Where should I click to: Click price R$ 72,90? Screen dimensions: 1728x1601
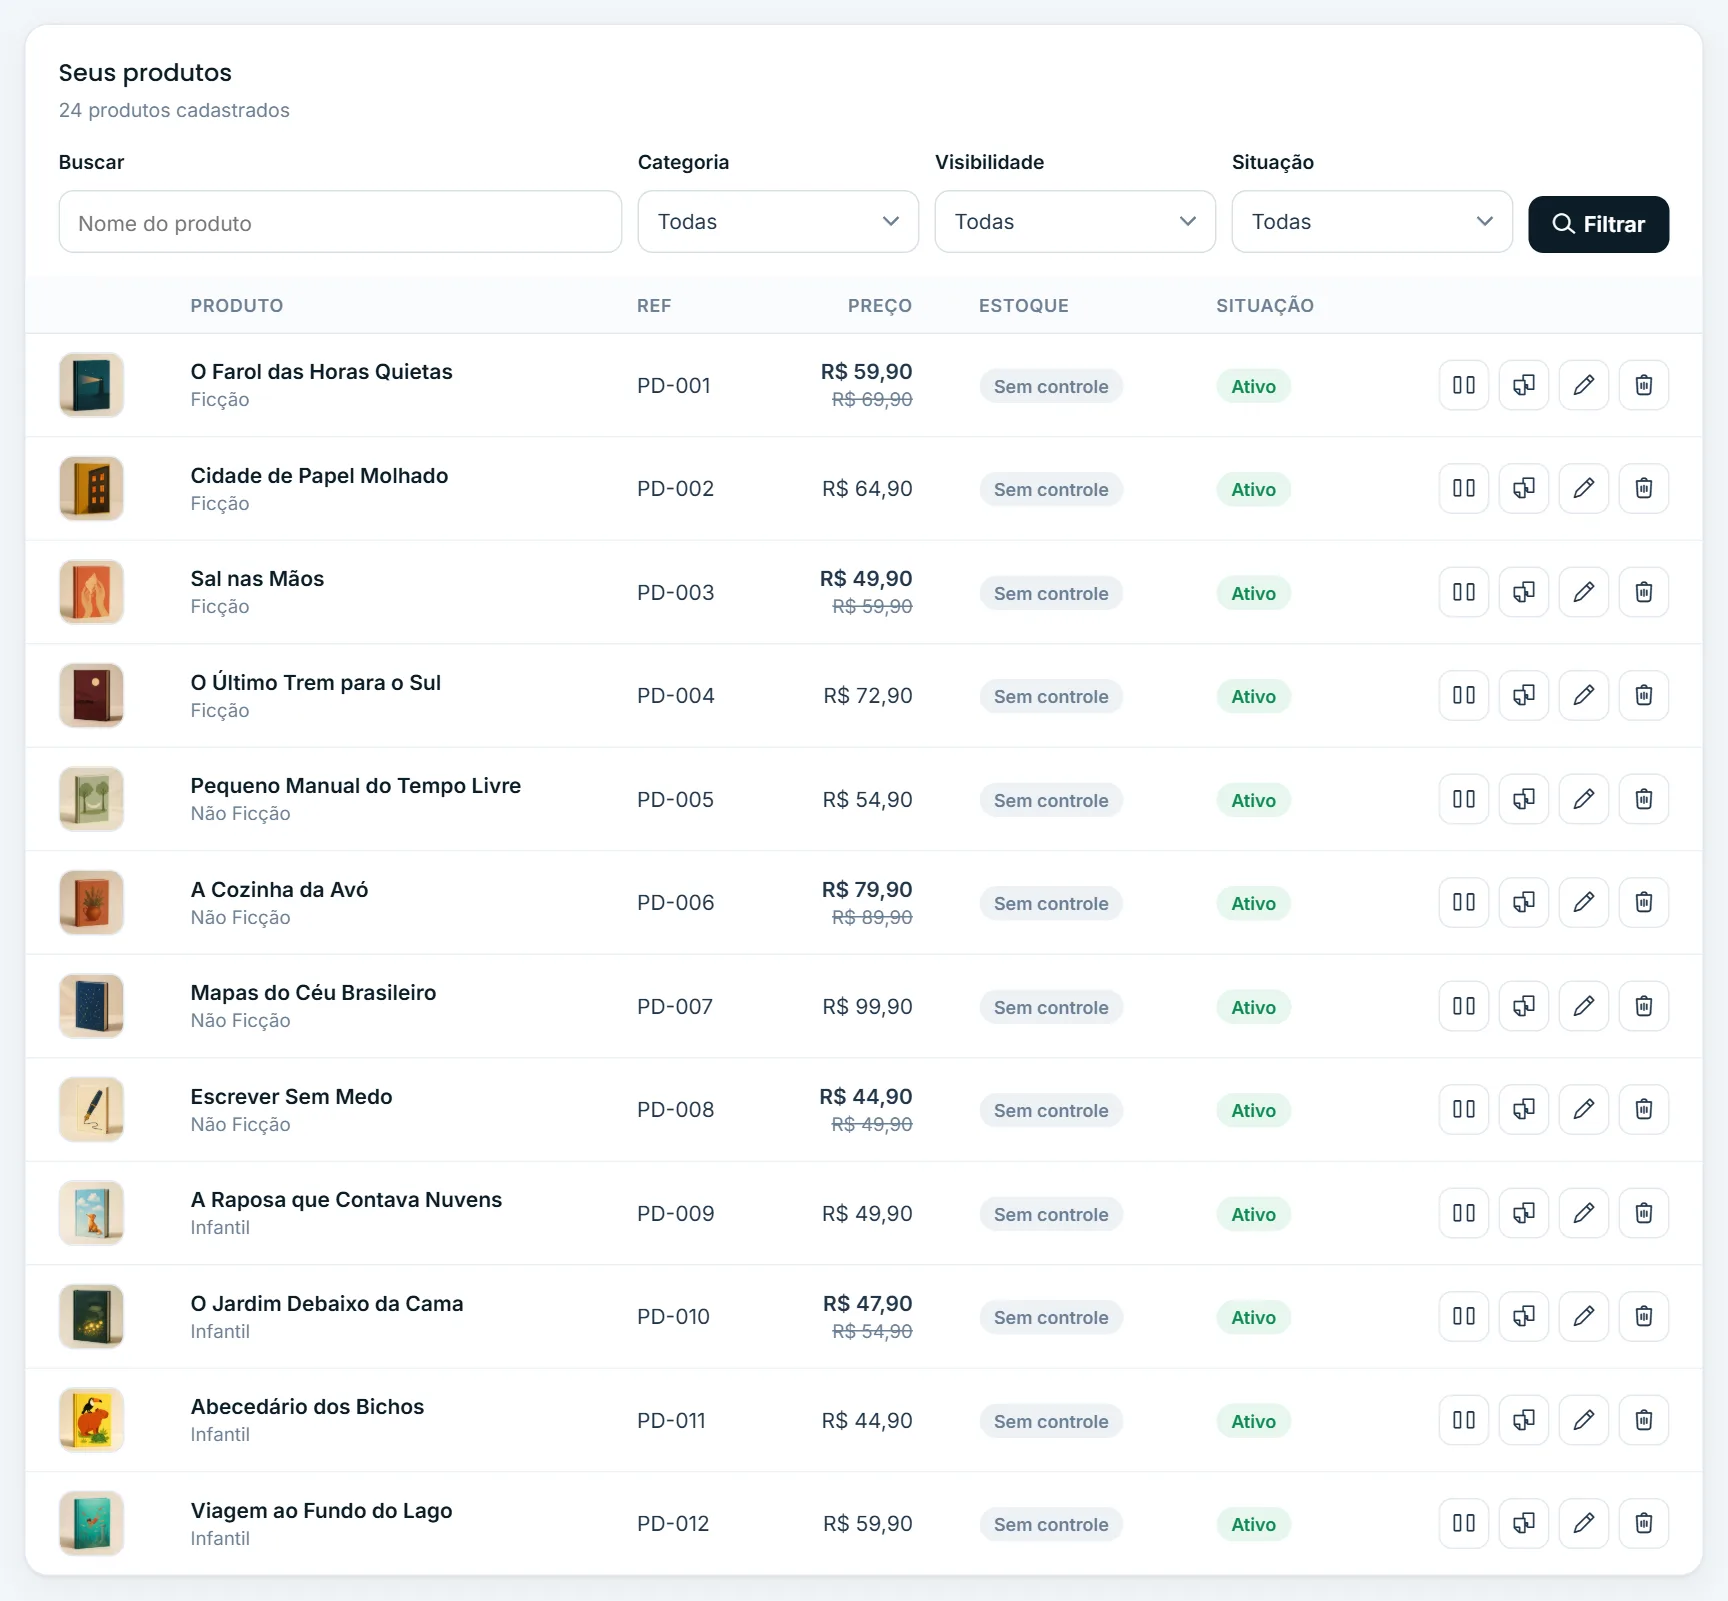(x=868, y=696)
